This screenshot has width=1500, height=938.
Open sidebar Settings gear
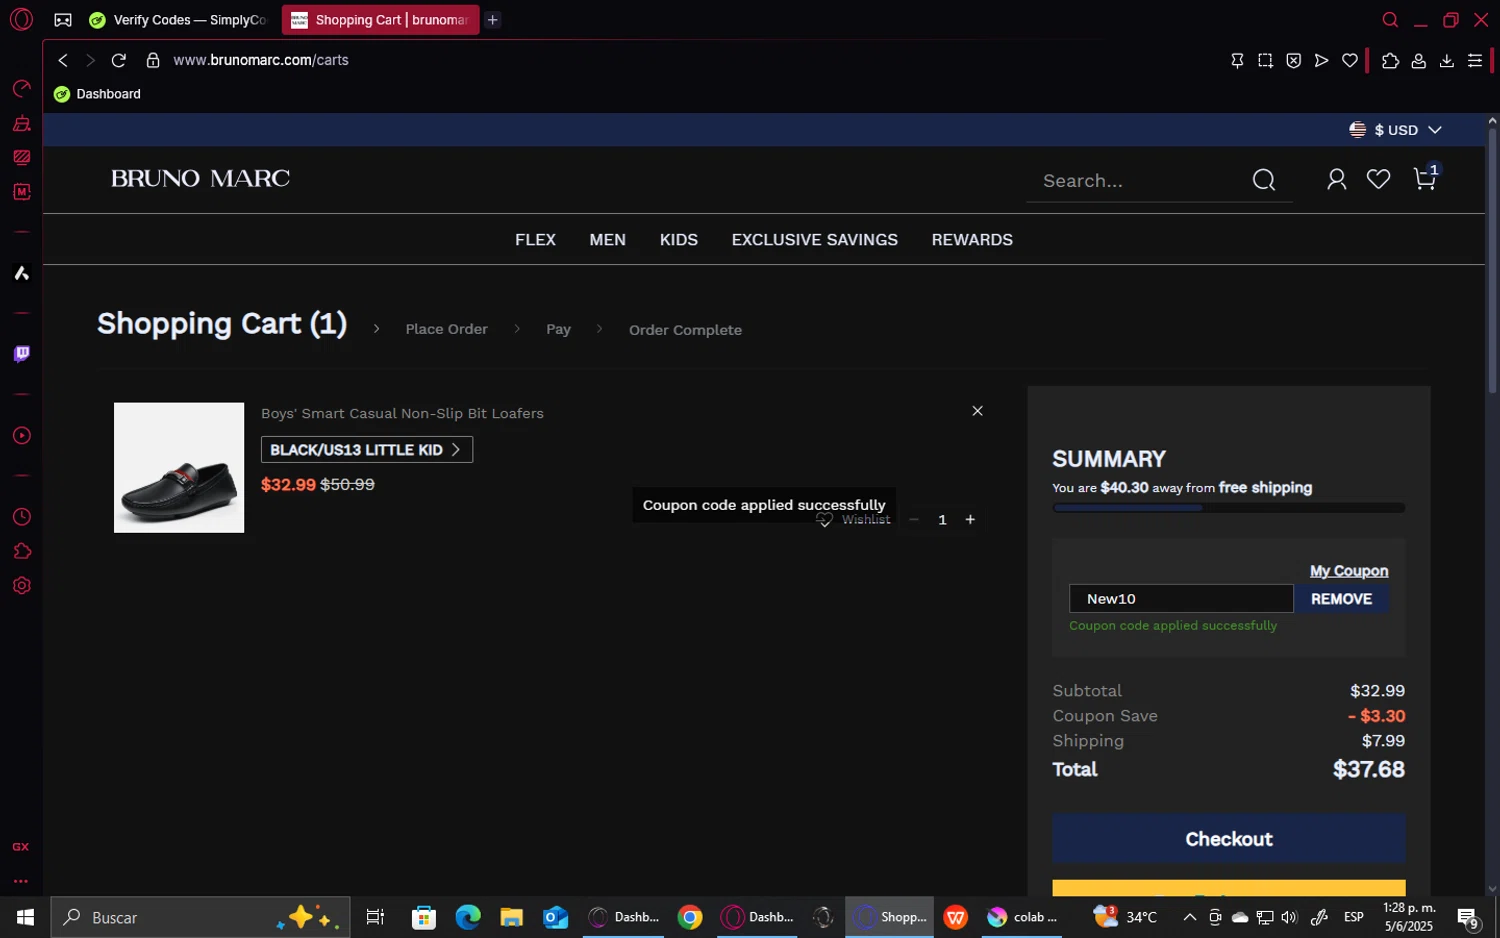pyautogui.click(x=21, y=586)
